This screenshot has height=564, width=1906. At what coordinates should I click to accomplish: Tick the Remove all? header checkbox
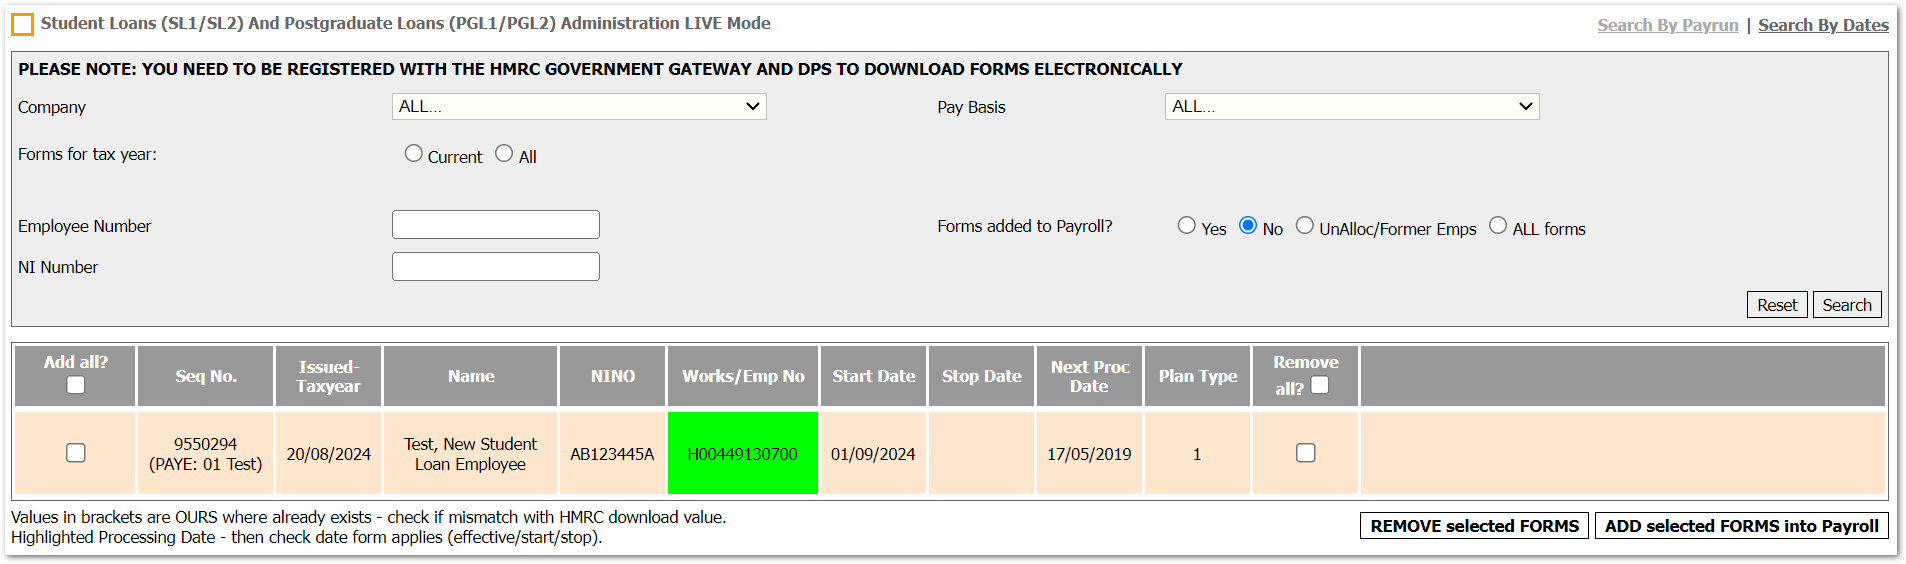[x=1320, y=385]
